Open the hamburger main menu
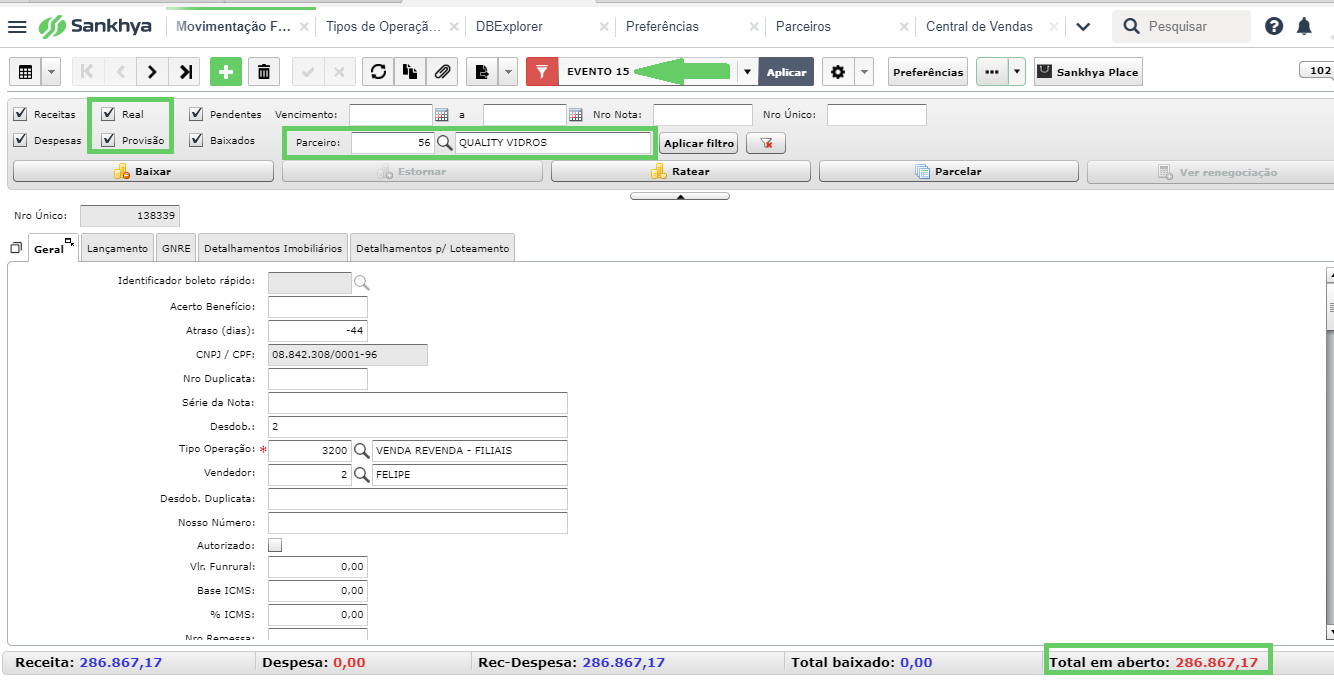Screen dimensions: 1334x680 [x=17, y=27]
